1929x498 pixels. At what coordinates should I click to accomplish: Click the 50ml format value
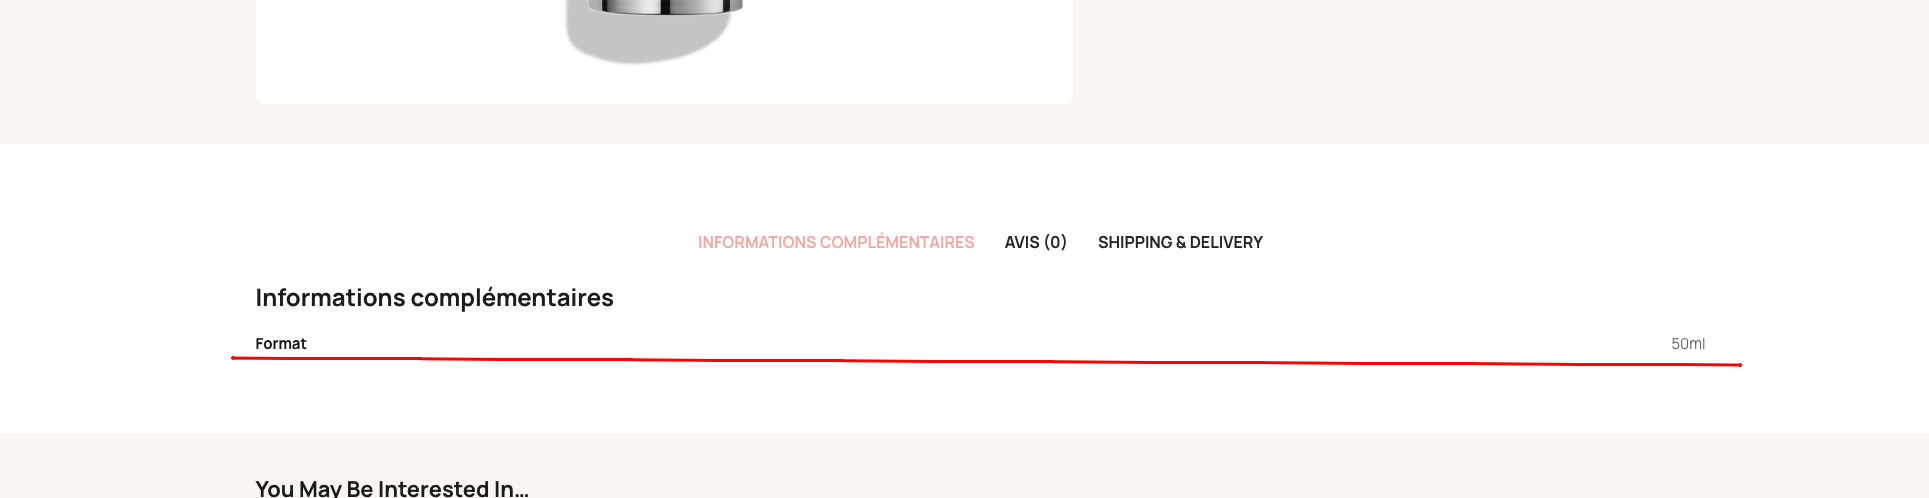pyautogui.click(x=1688, y=343)
